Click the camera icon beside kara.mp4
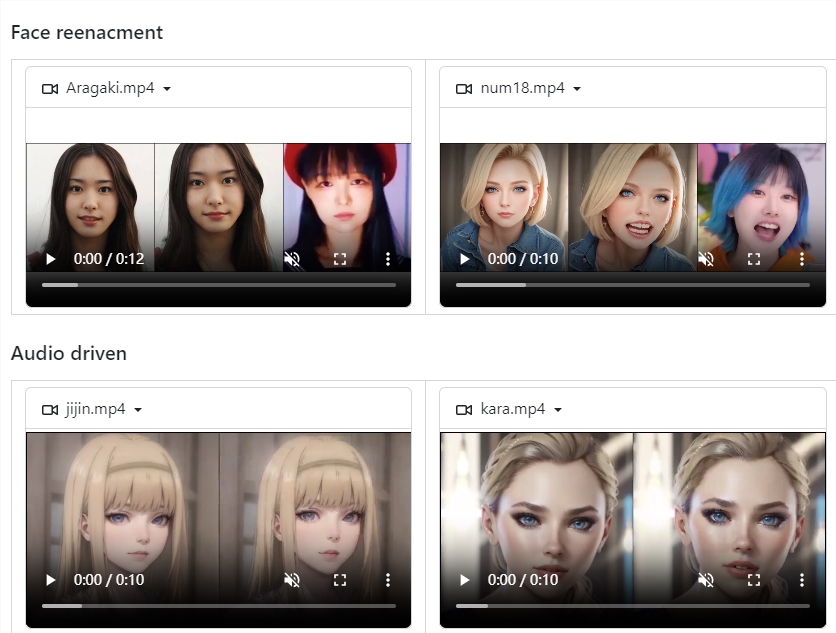Image resolution: width=836 pixels, height=633 pixels. [464, 409]
